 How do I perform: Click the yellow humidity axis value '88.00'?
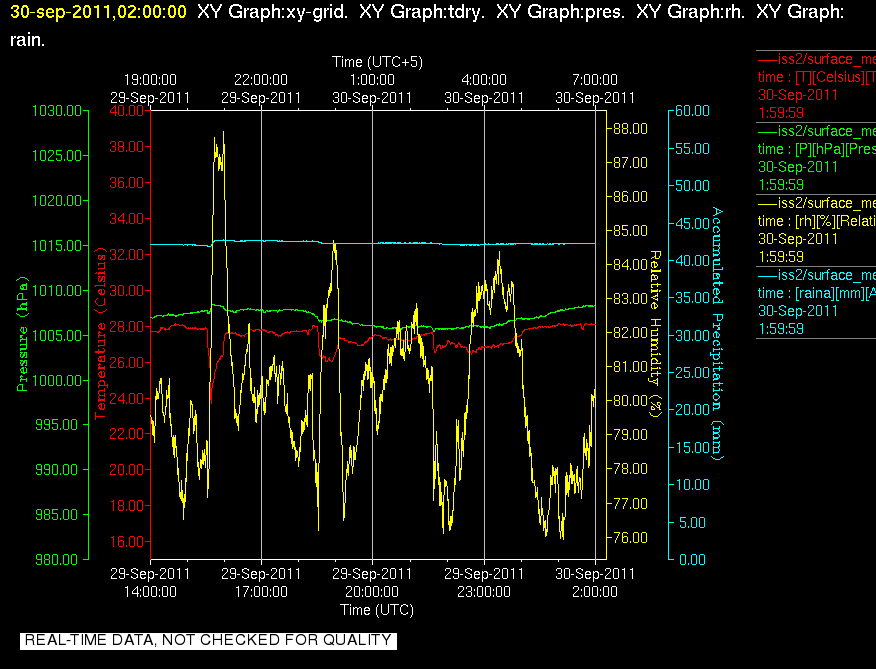[x=630, y=129]
